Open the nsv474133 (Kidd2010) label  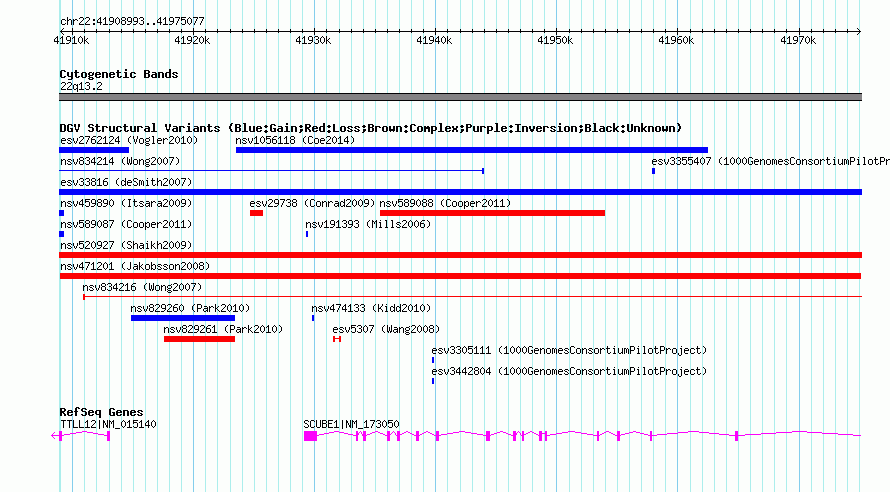371,308
